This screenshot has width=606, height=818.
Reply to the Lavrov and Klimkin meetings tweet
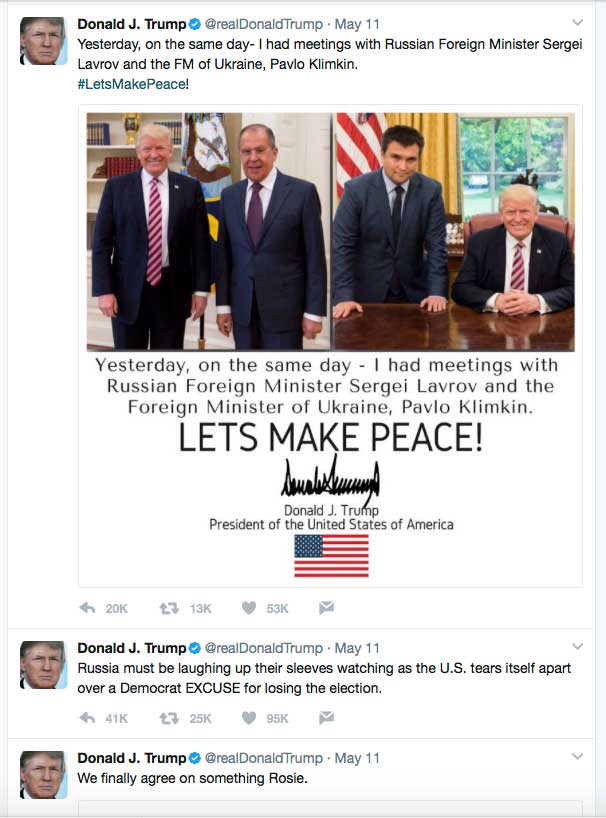pos(88,608)
